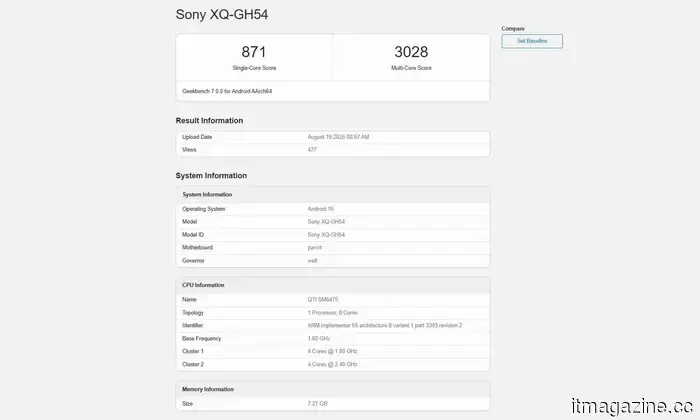Click the governor value walt
This screenshot has width=700, height=420.
(x=312, y=261)
